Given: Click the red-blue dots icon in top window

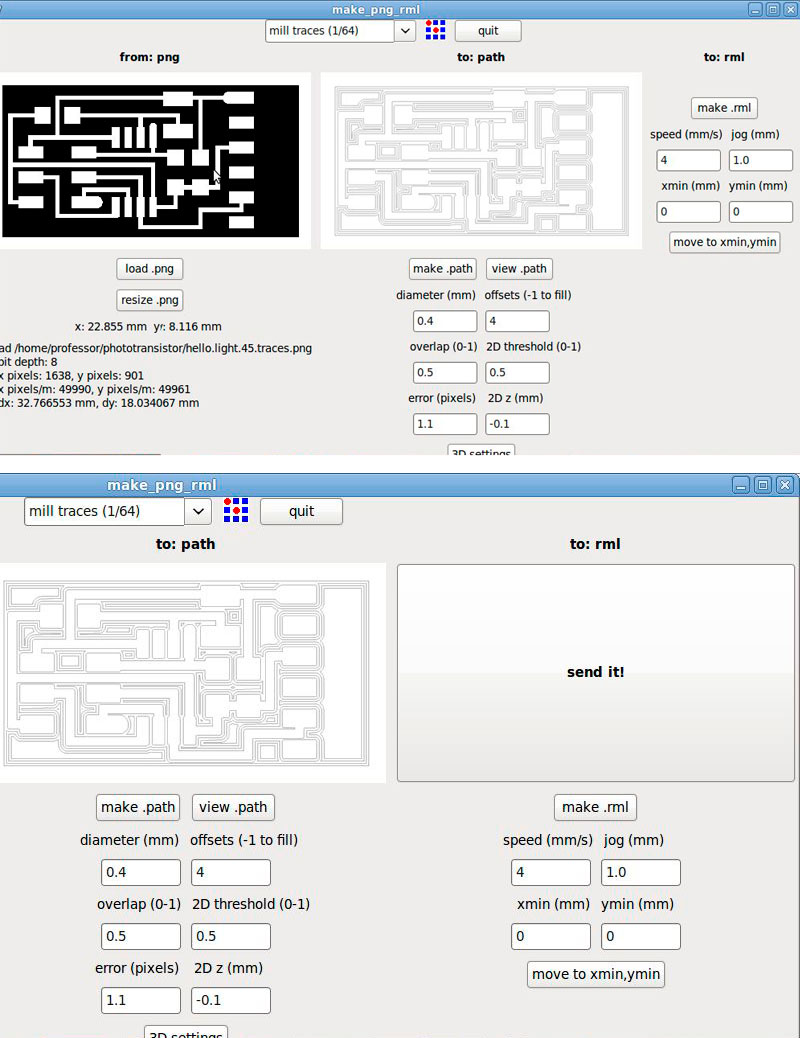Looking at the screenshot, I should [435, 30].
